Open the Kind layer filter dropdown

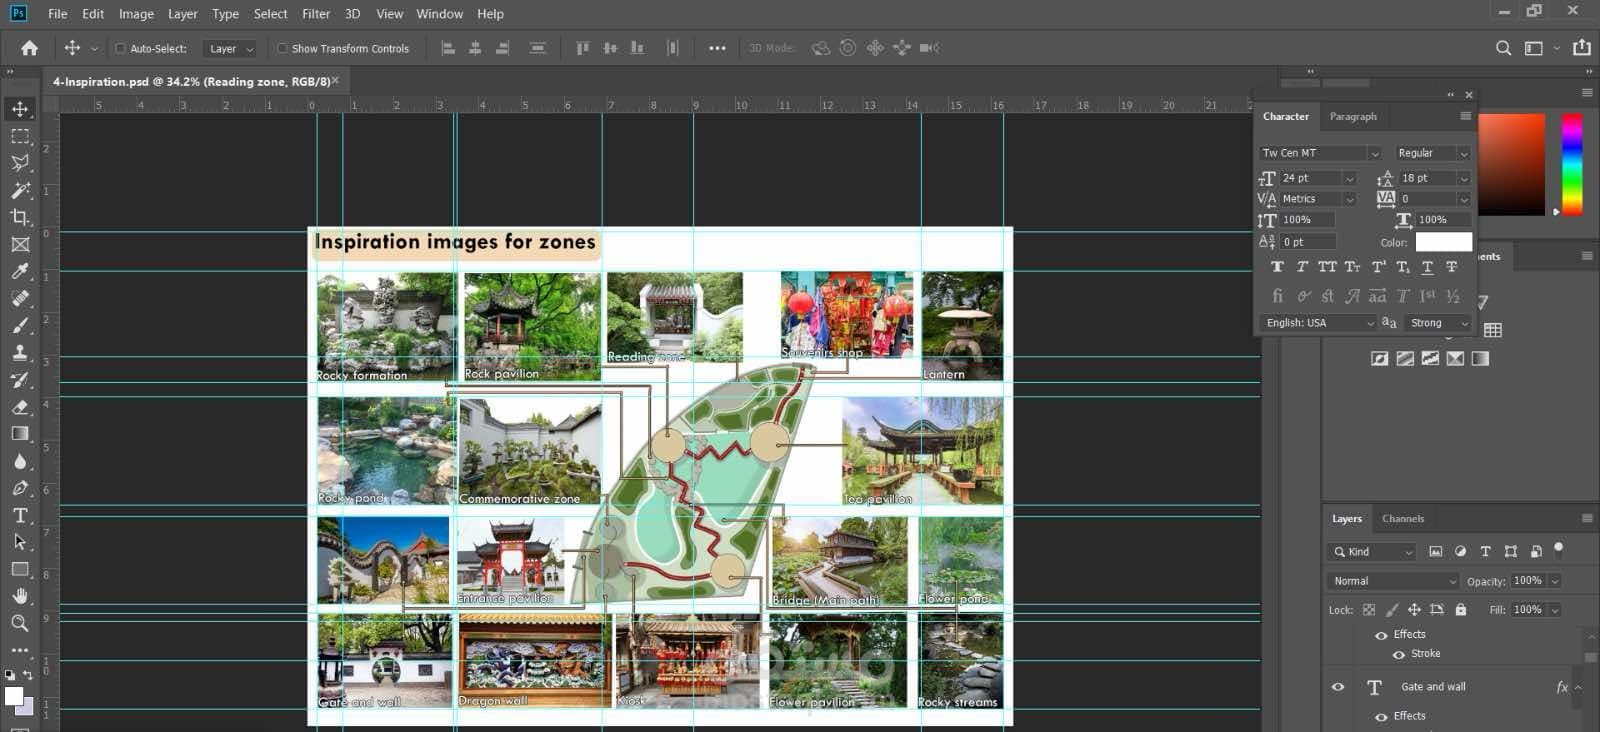[x=1372, y=552]
